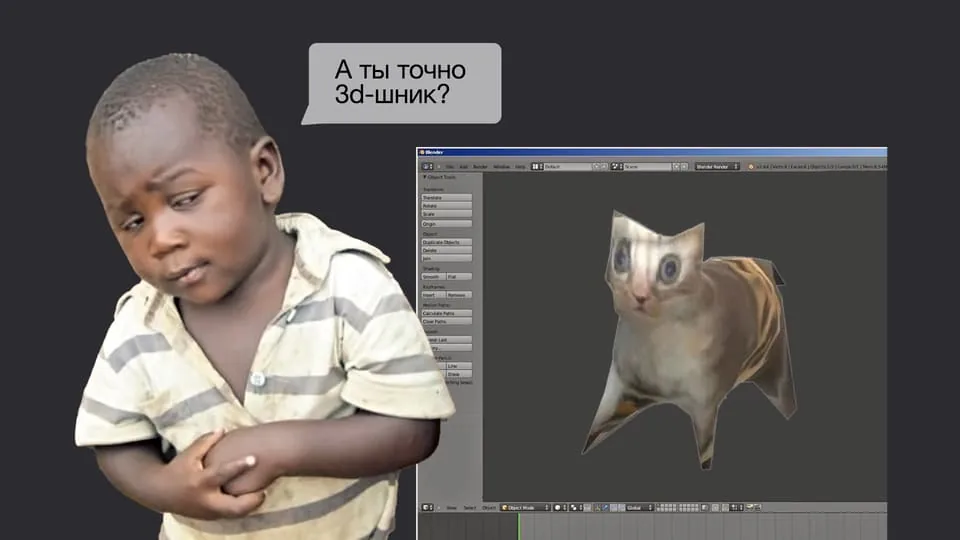Open the Info editor type selector icon

click(x=427, y=167)
